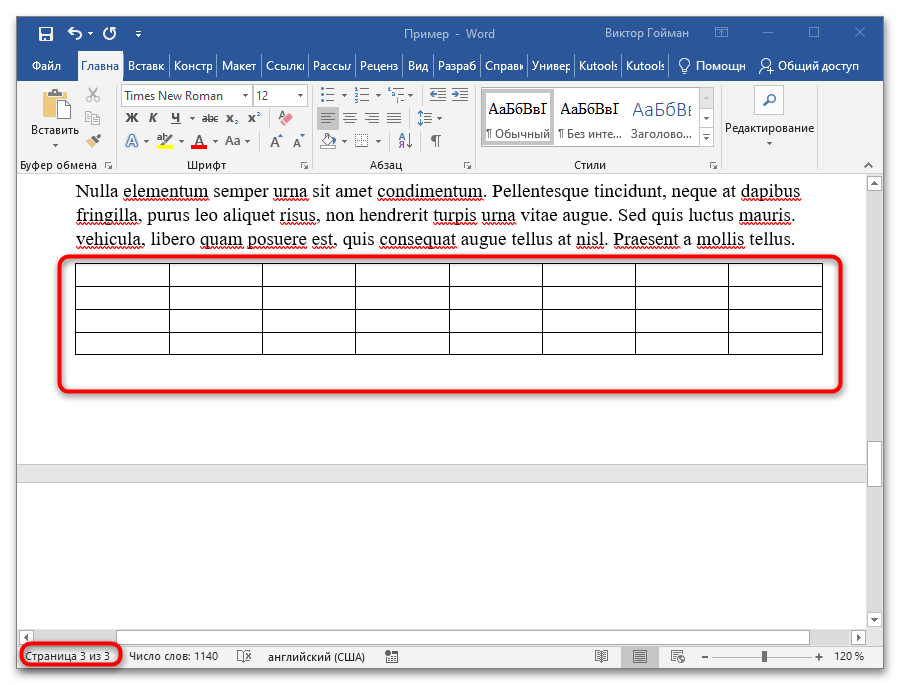
Task: Apply yellow text highlight color
Action: 165,141
